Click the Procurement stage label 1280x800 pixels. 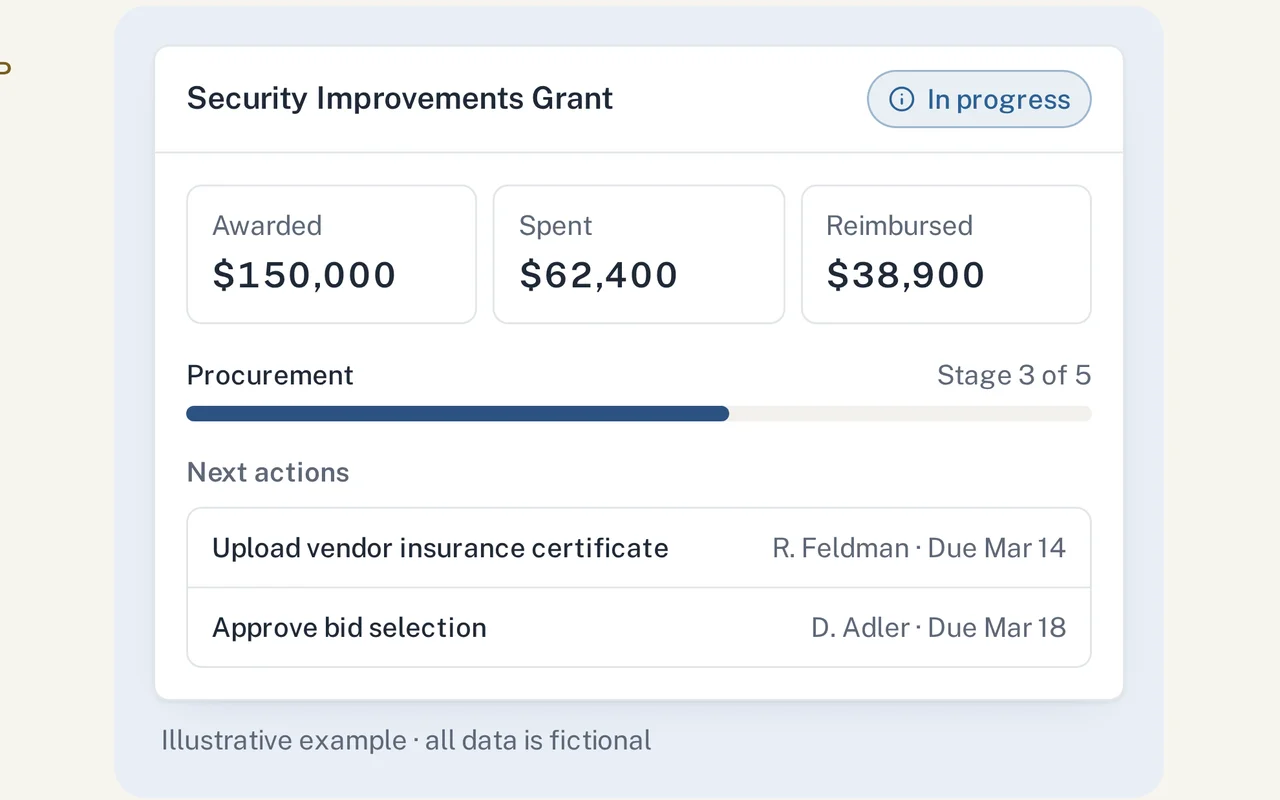pos(270,375)
